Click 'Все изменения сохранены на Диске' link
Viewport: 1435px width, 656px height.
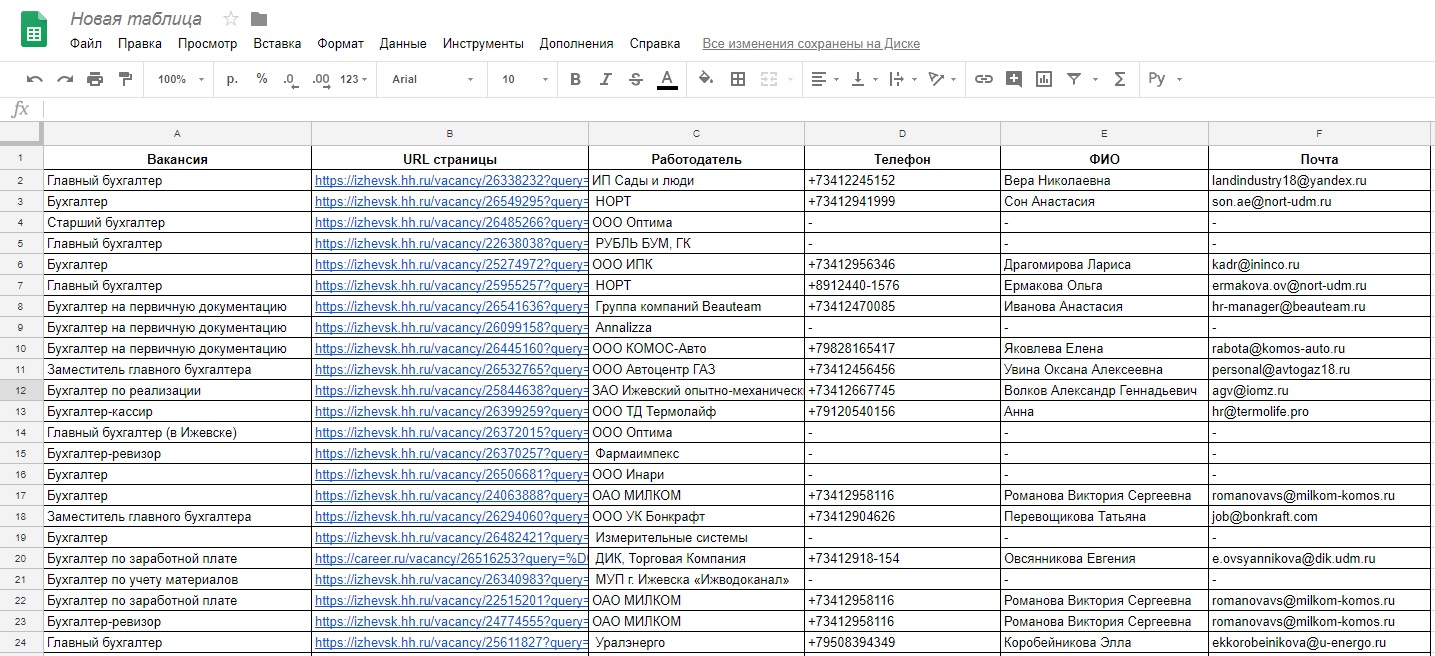pos(811,44)
